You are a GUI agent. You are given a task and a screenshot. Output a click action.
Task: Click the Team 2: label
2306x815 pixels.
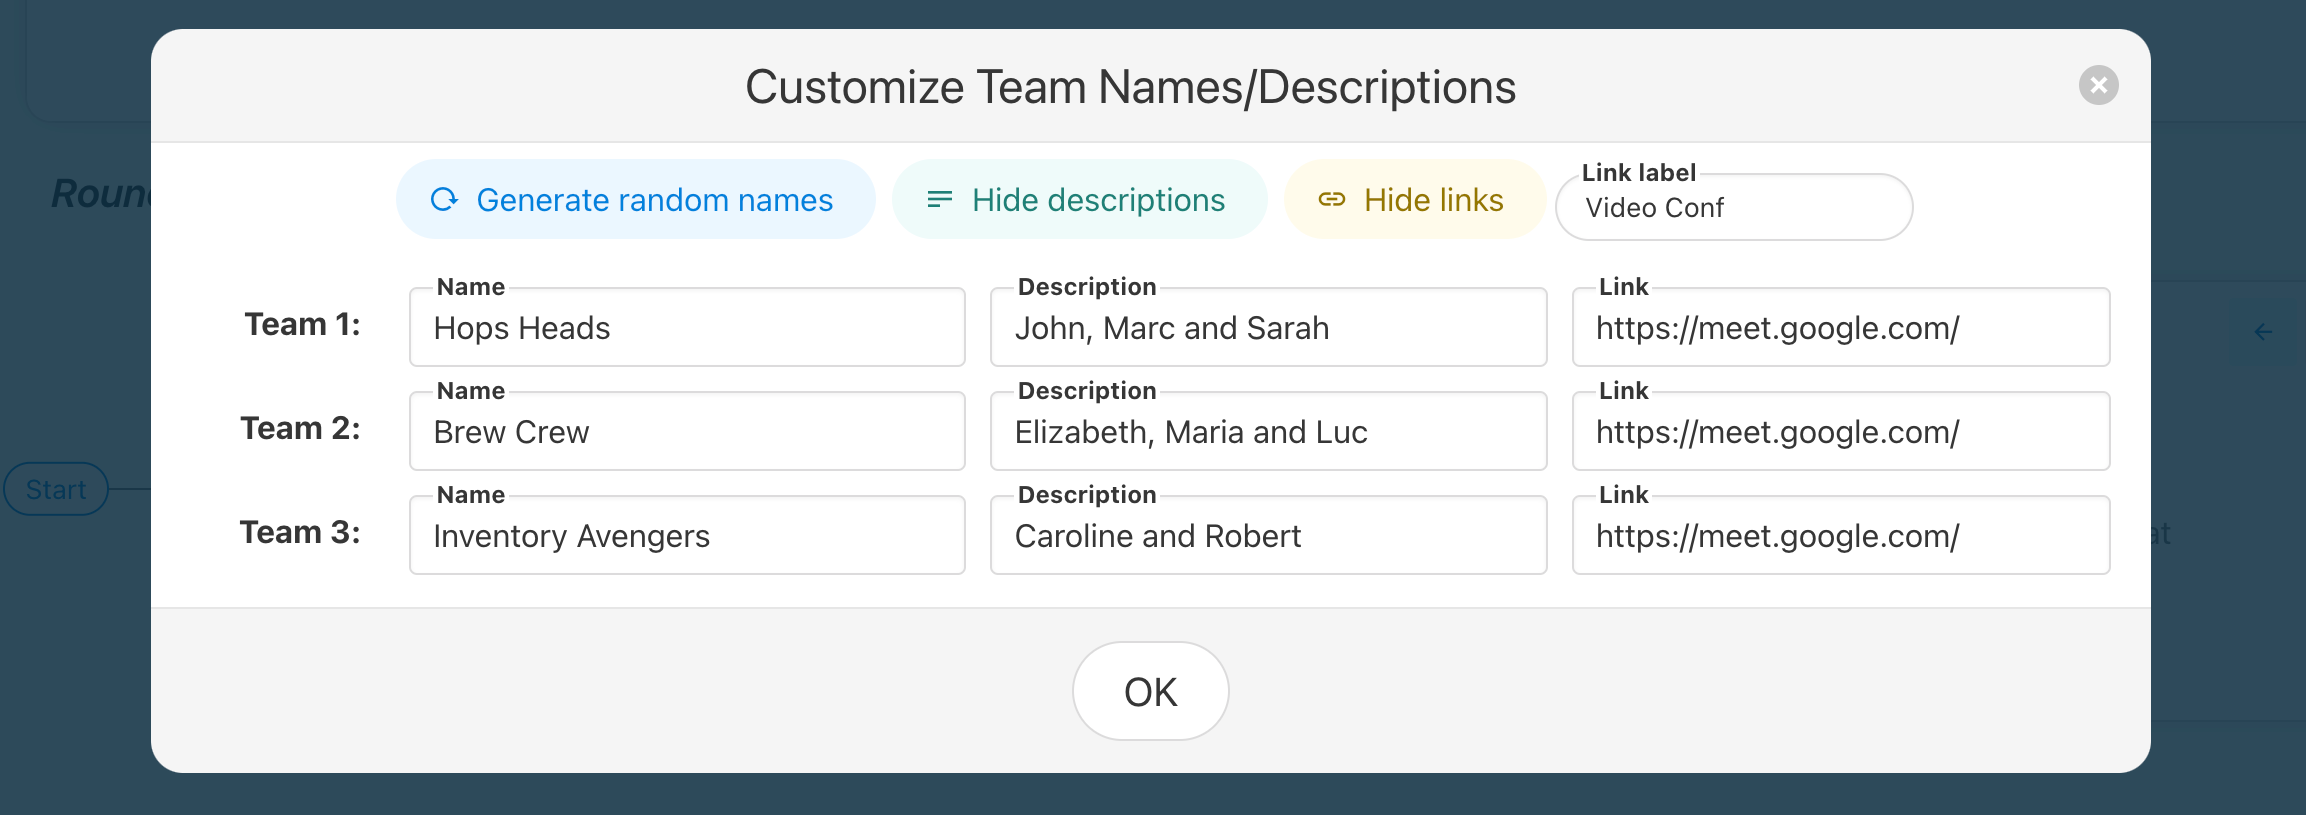tap(301, 428)
